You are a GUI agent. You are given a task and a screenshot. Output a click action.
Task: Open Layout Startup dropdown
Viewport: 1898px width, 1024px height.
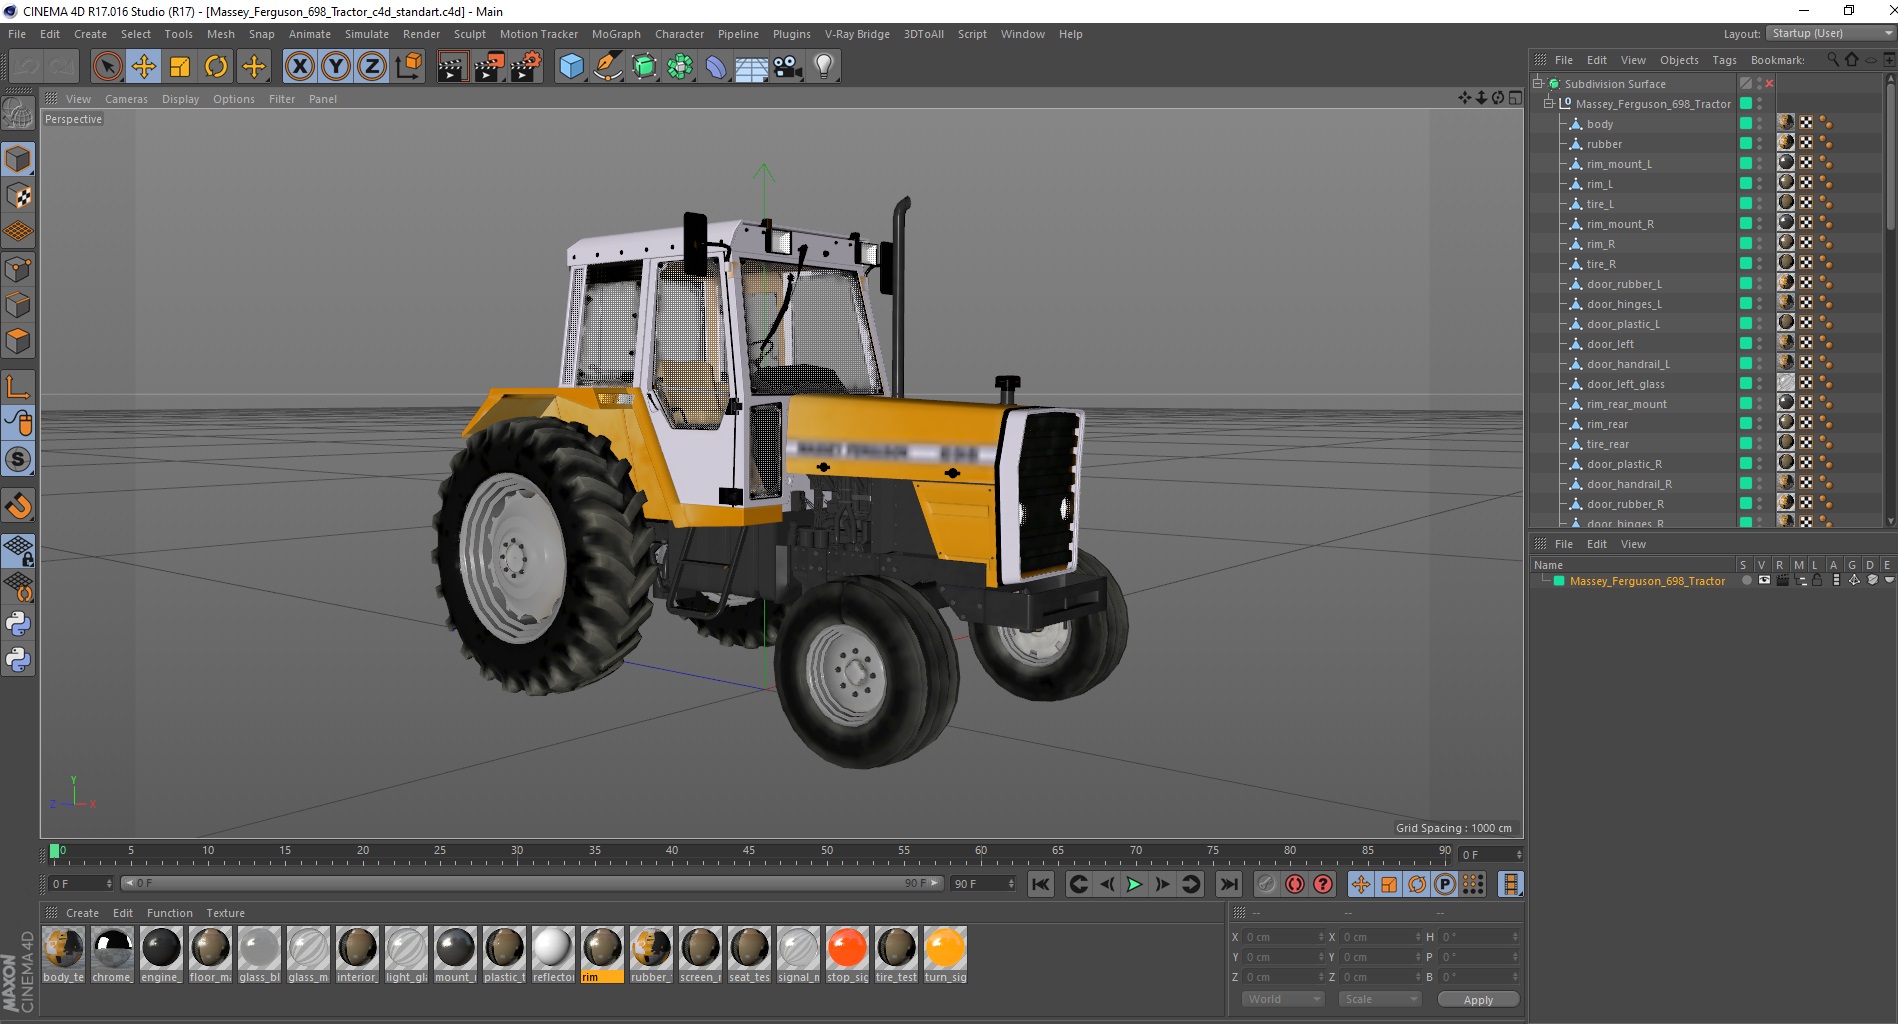point(1831,33)
